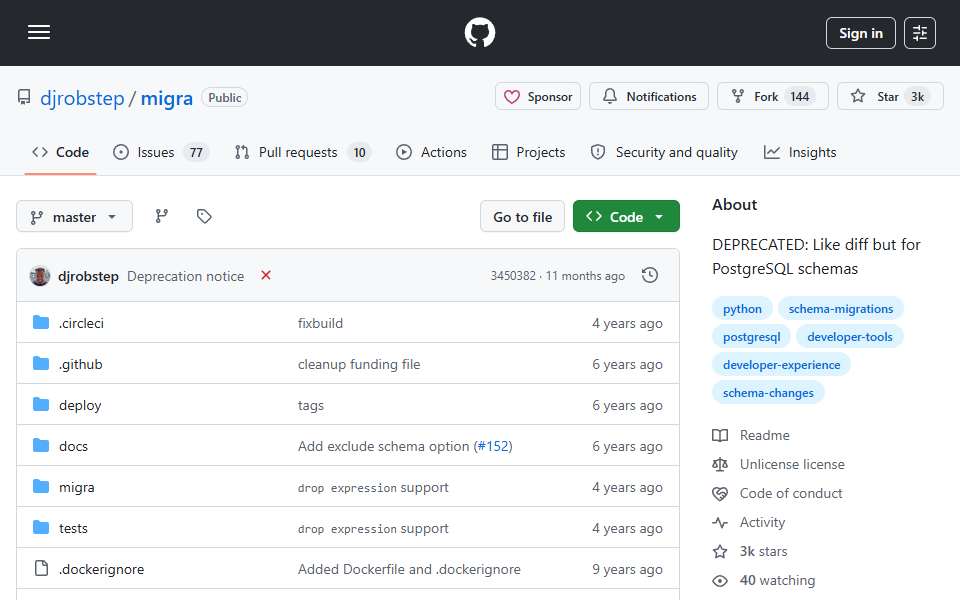This screenshot has width=960, height=600.
Task: Open the fixbuild commit message
Action: 320,323
